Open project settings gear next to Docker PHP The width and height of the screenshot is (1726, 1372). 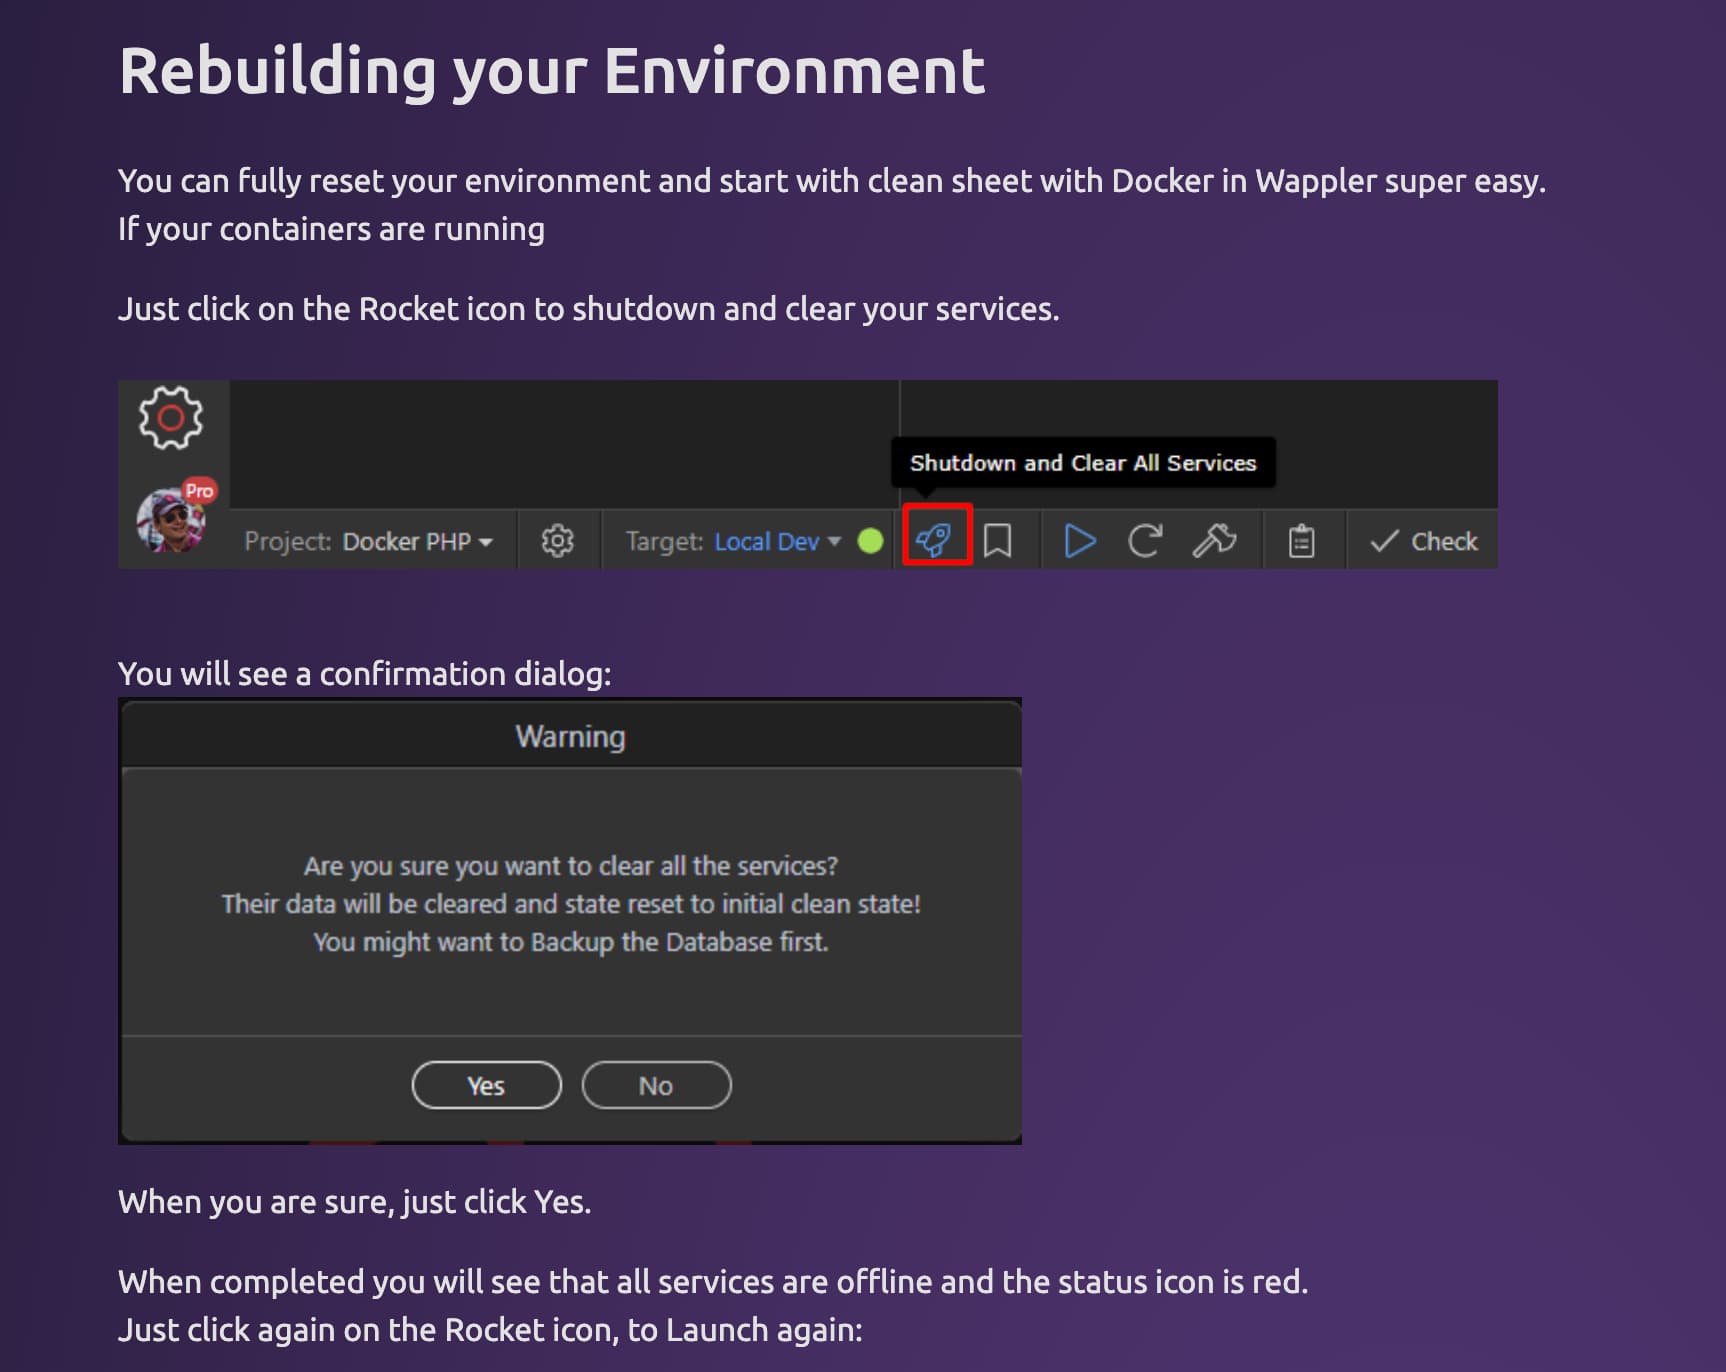(557, 541)
